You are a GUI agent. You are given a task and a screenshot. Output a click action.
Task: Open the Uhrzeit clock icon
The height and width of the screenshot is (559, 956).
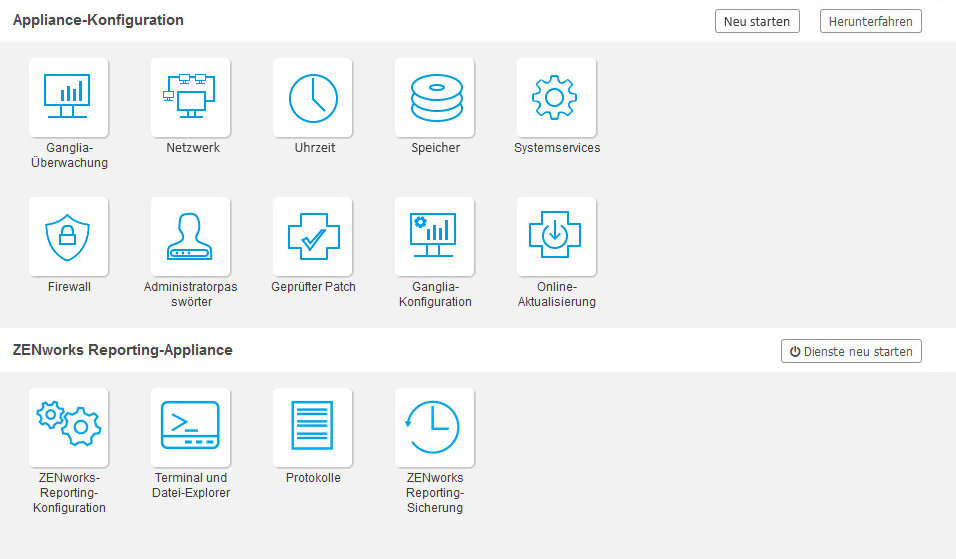[312, 98]
